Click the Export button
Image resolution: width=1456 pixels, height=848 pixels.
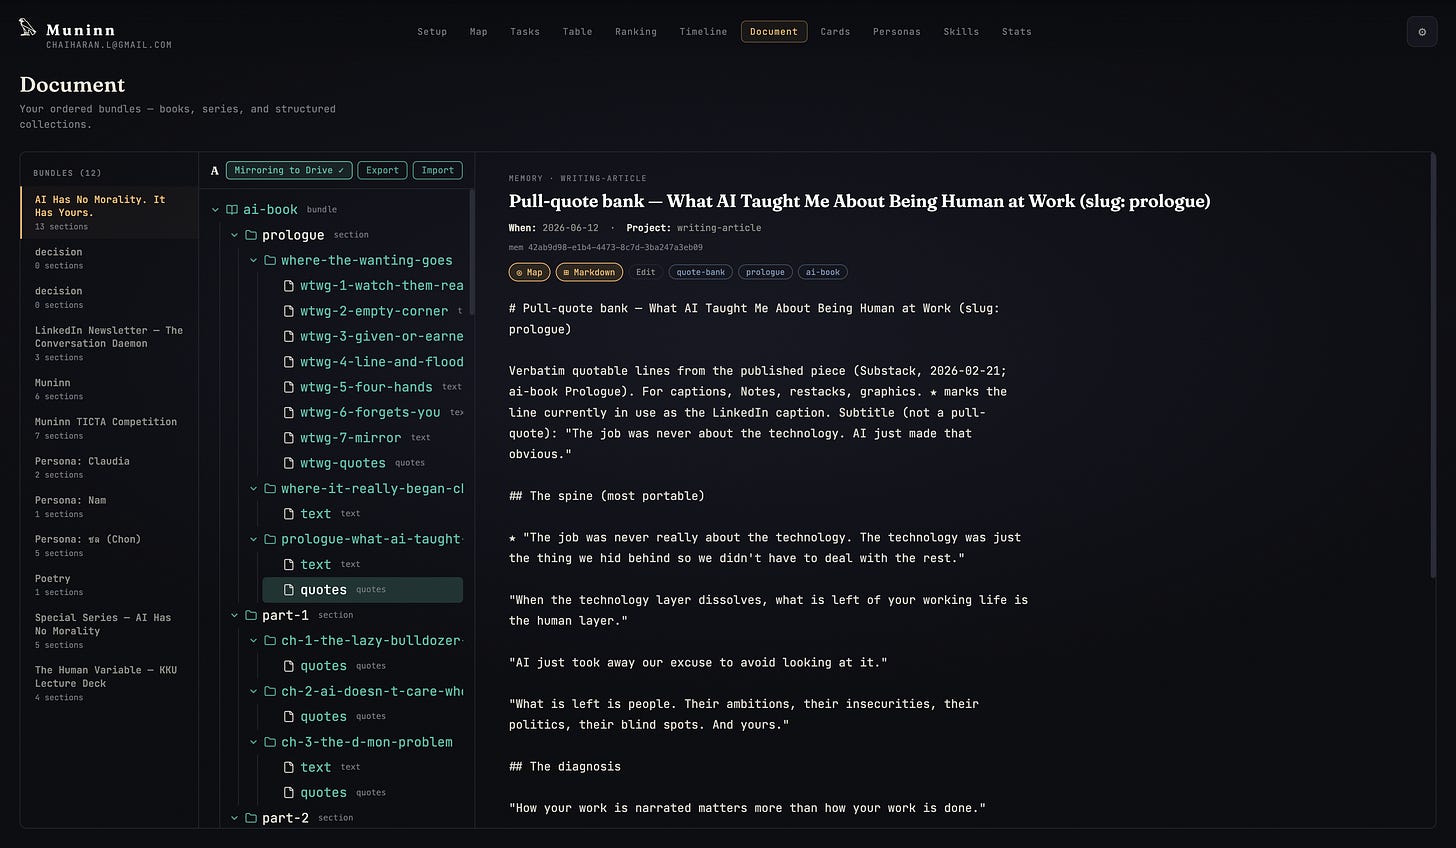point(382,170)
